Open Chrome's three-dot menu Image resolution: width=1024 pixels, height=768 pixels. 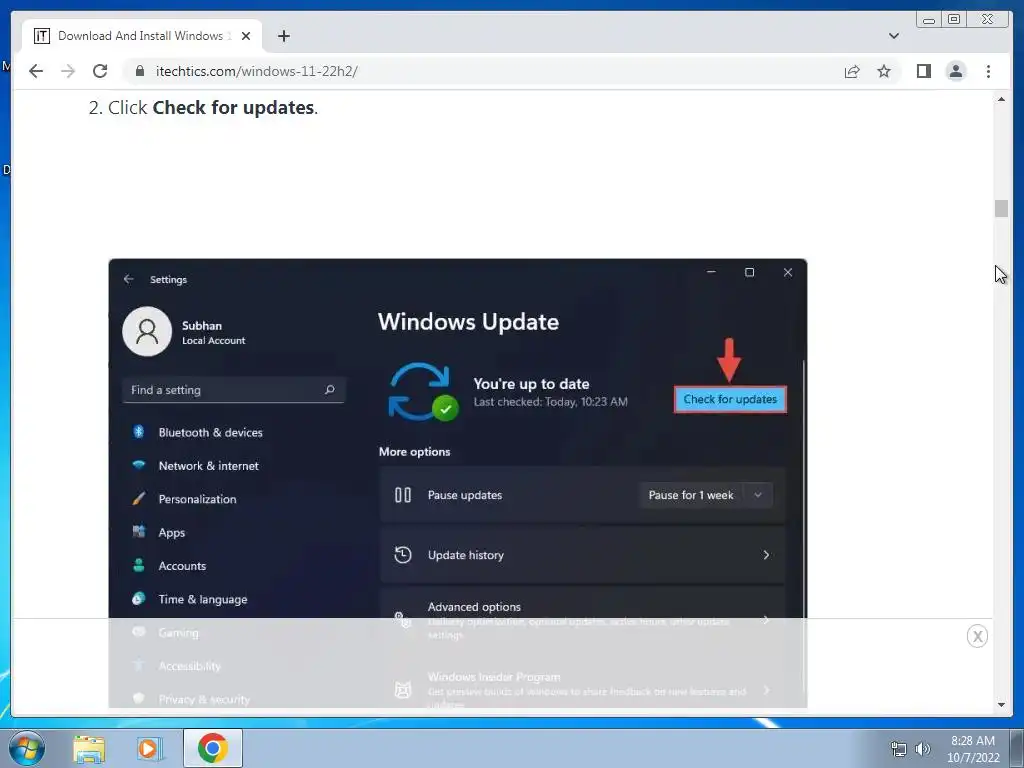[988, 71]
